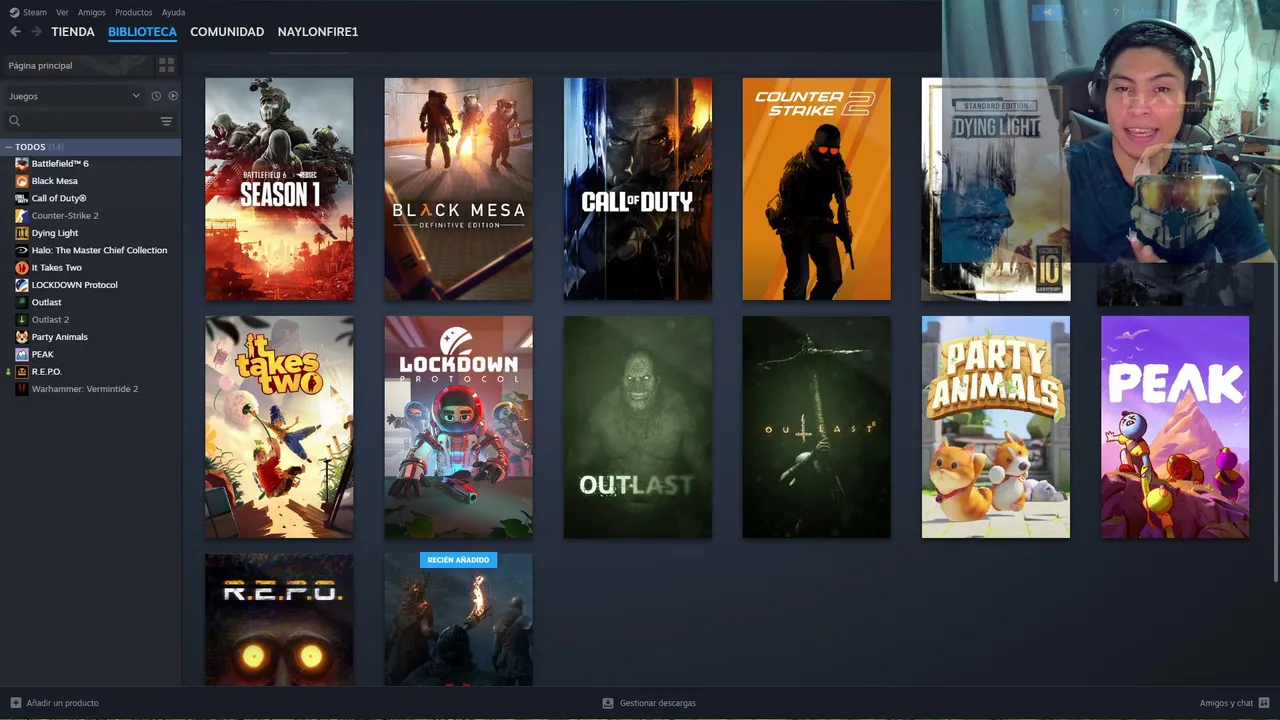
Task: Click the ready-to-play filter icon
Action: [x=173, y=96]
